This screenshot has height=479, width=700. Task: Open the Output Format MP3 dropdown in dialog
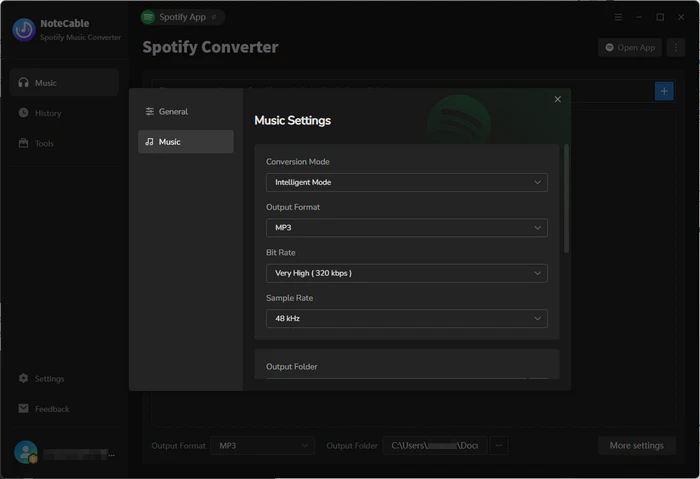407,228
